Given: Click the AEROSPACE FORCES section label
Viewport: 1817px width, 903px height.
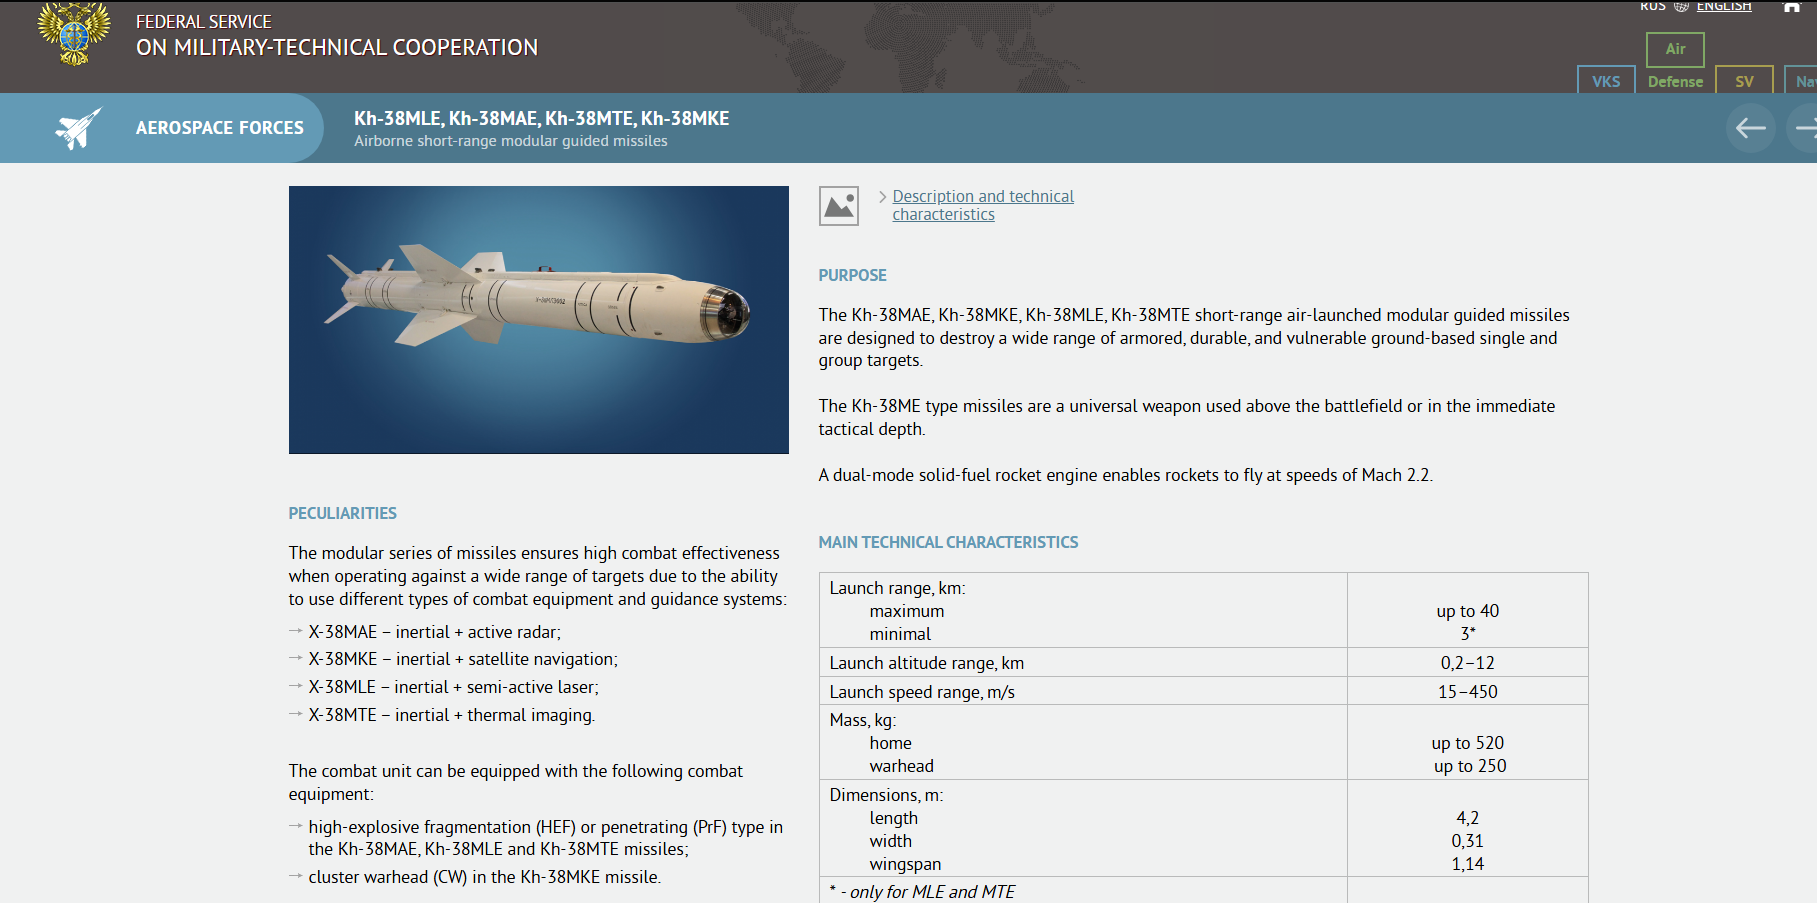Looking at the screenshot, I should tap(220, 128).
